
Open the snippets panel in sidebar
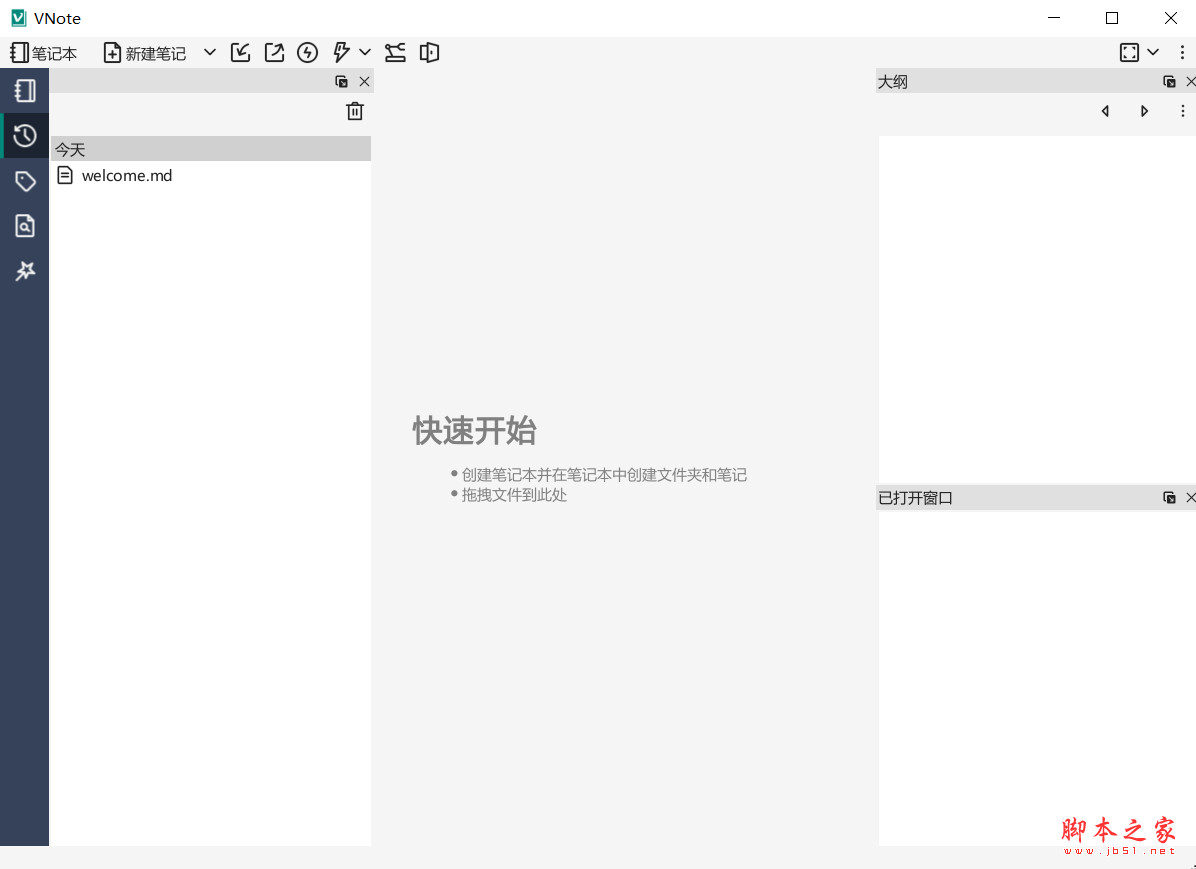click(x=25, y=271)
